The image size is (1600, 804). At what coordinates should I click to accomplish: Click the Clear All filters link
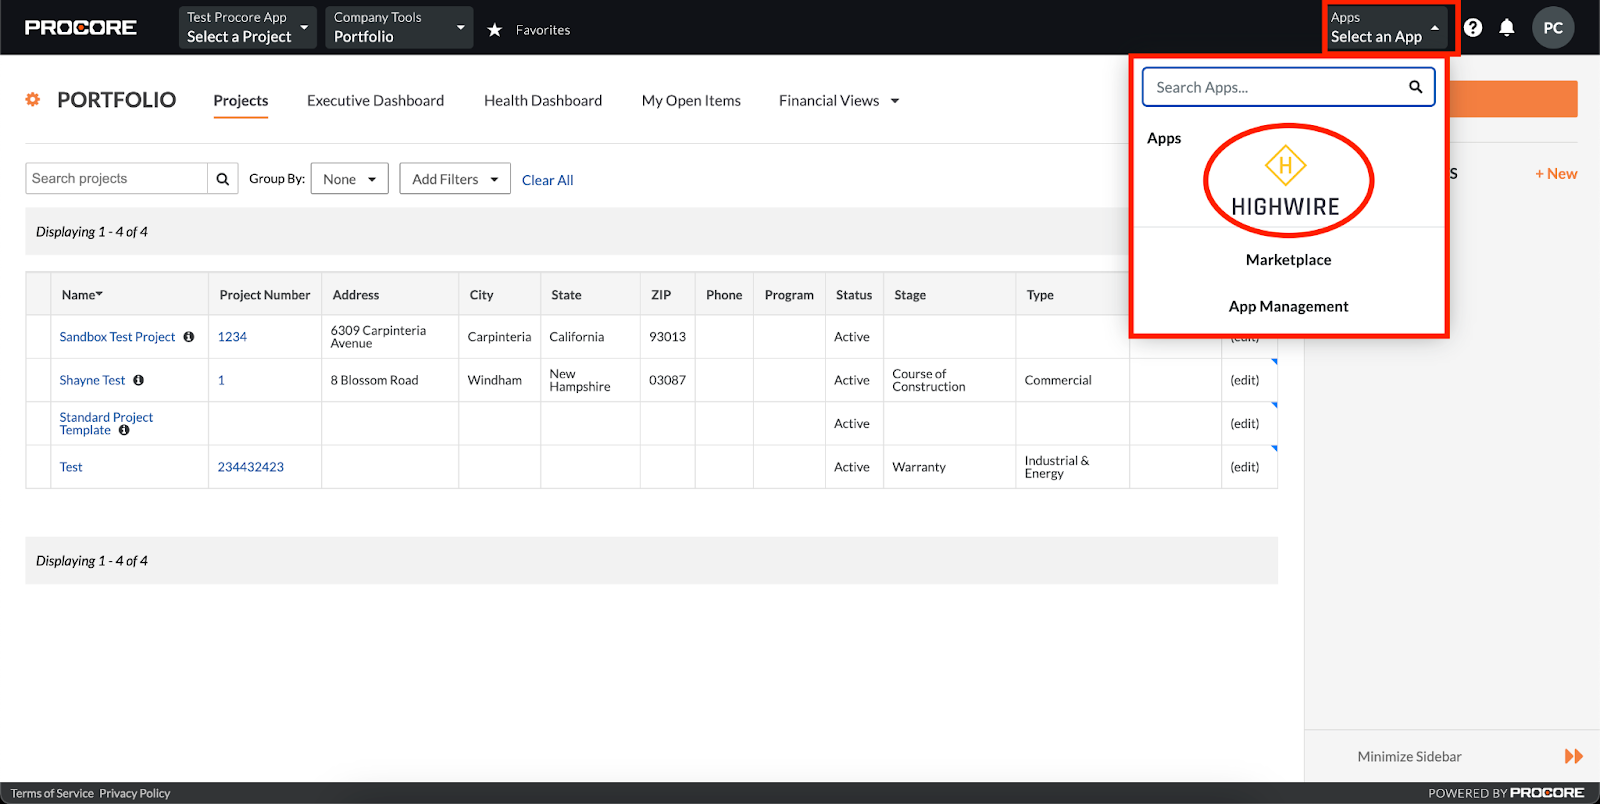(x=547, y=180)
